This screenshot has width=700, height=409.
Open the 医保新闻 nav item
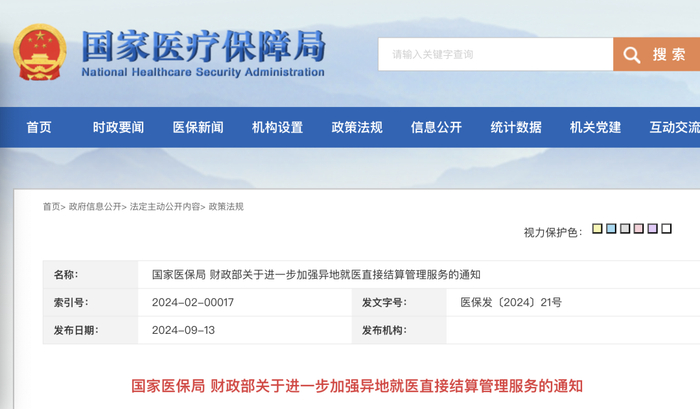coord(198,127)
